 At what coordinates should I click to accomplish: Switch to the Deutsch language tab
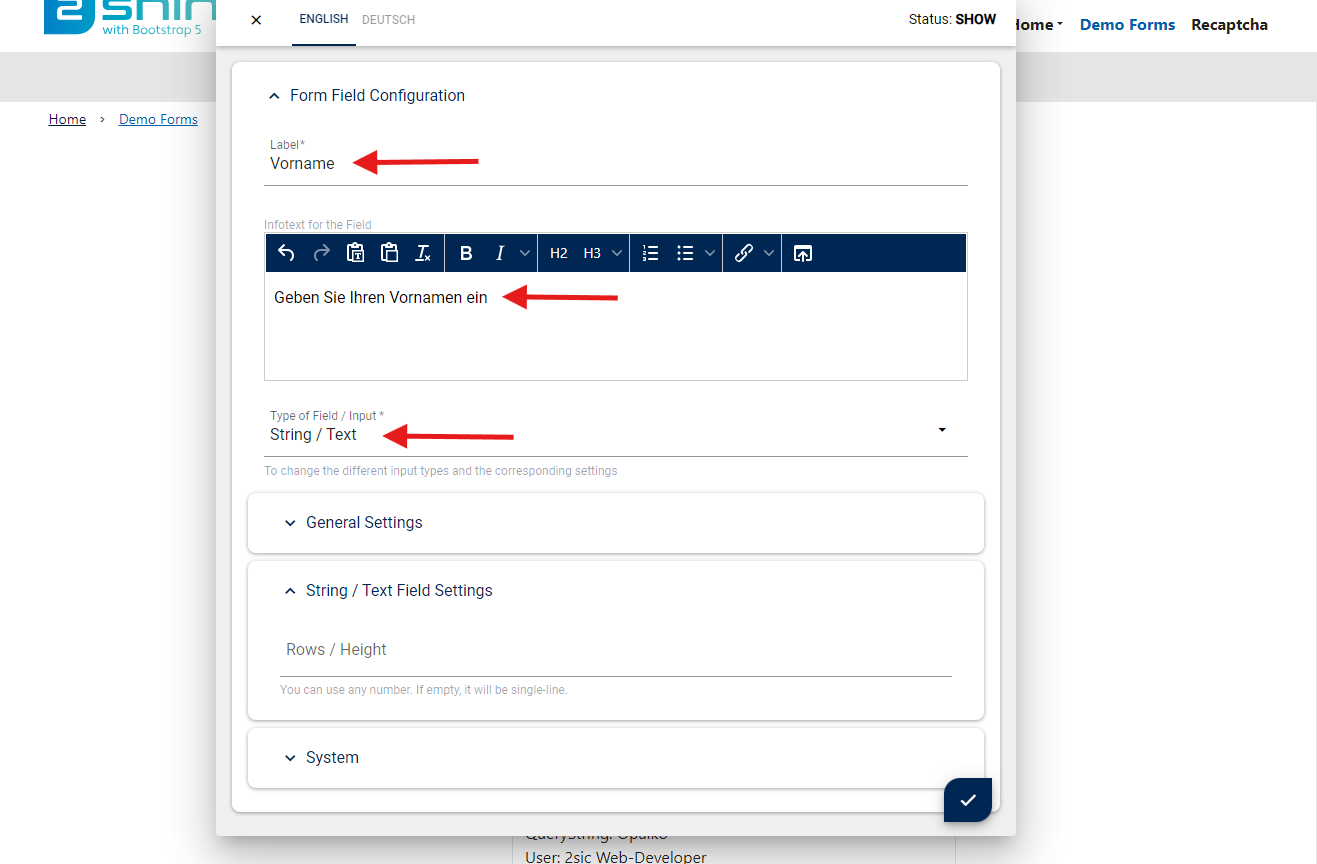(388, 19)
